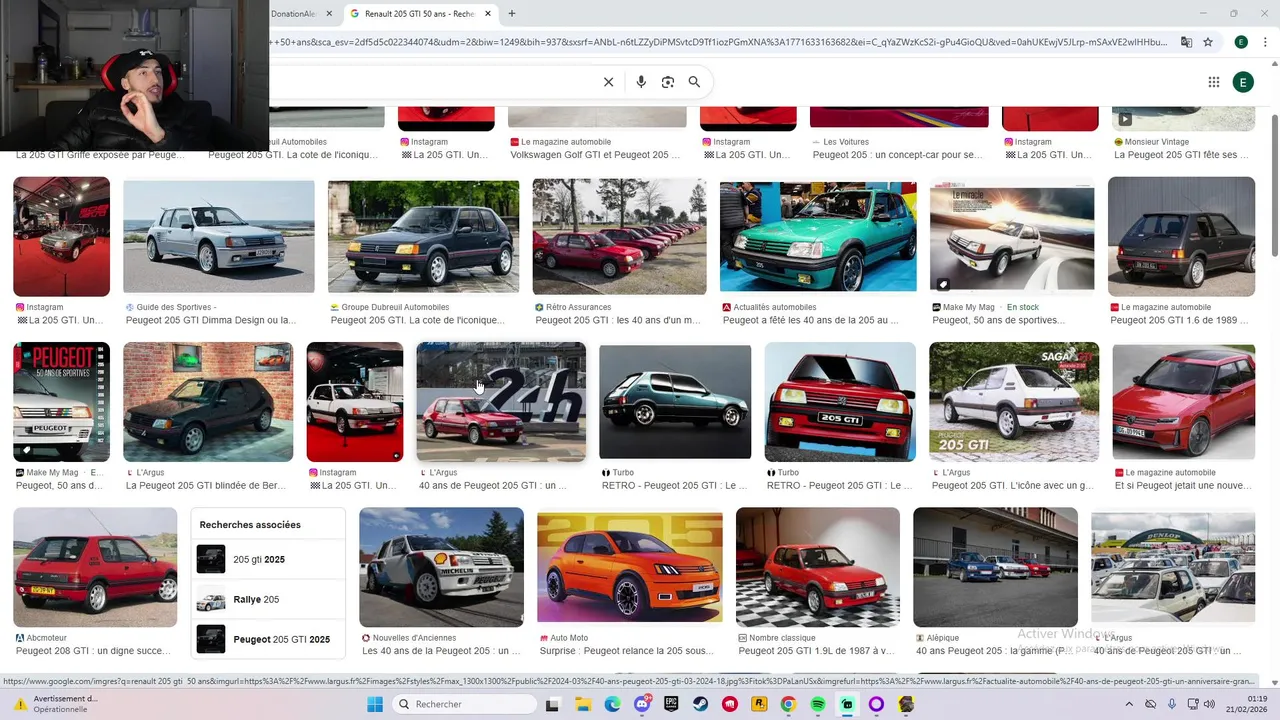1280x720 pixels.
Task: Click the address bar URL
Action: [x=718, y=42]
